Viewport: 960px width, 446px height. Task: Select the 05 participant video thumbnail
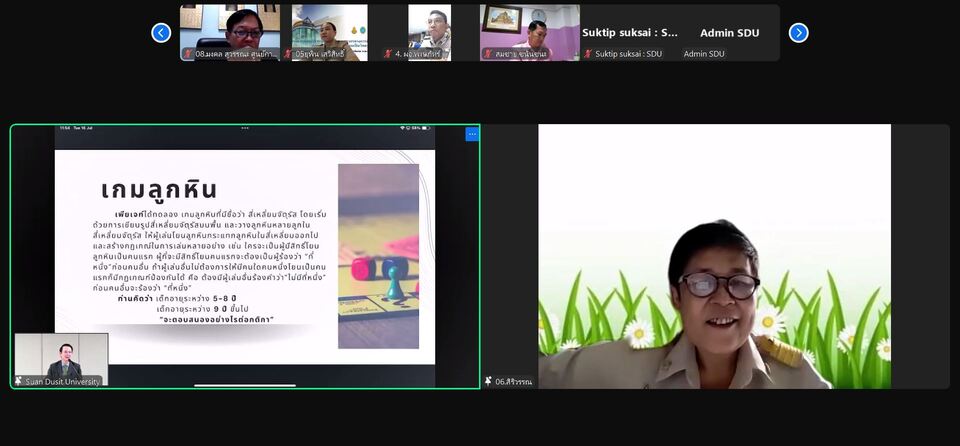[x=329, y=28]
